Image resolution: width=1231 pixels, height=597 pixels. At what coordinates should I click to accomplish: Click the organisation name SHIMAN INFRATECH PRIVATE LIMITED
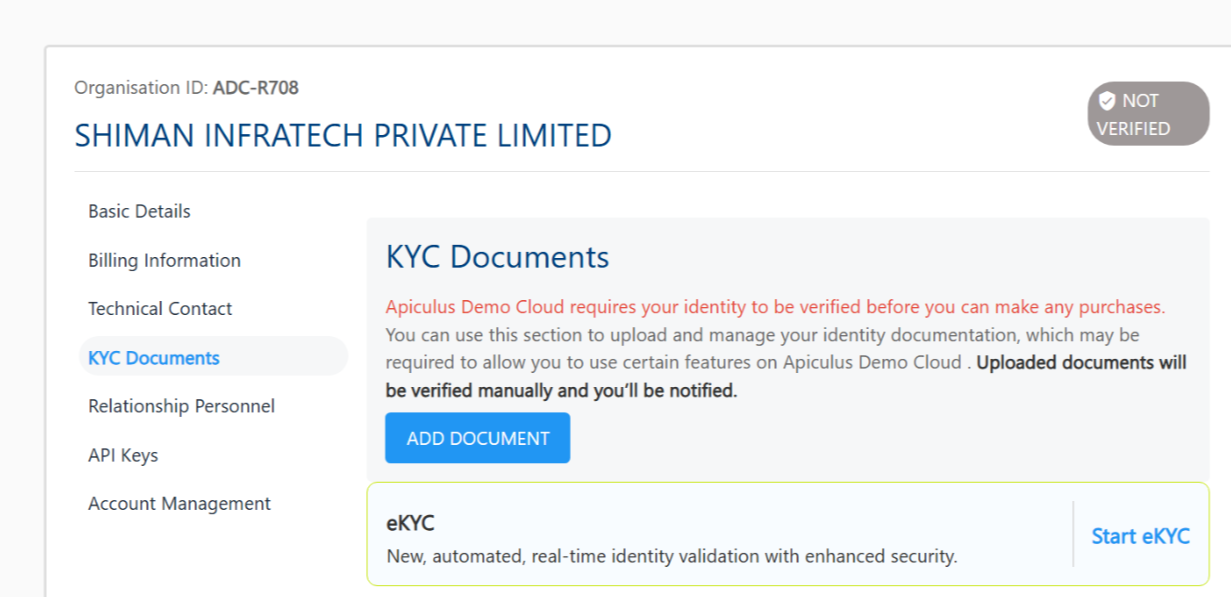[x=342, y=135]
